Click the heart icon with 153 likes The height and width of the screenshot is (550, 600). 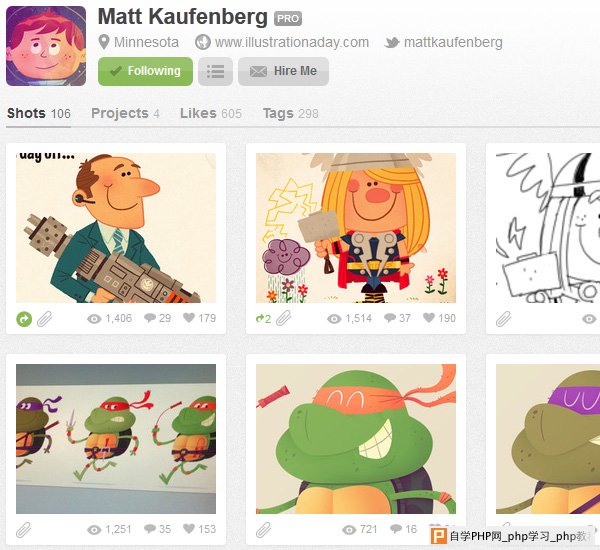[189, 529]
